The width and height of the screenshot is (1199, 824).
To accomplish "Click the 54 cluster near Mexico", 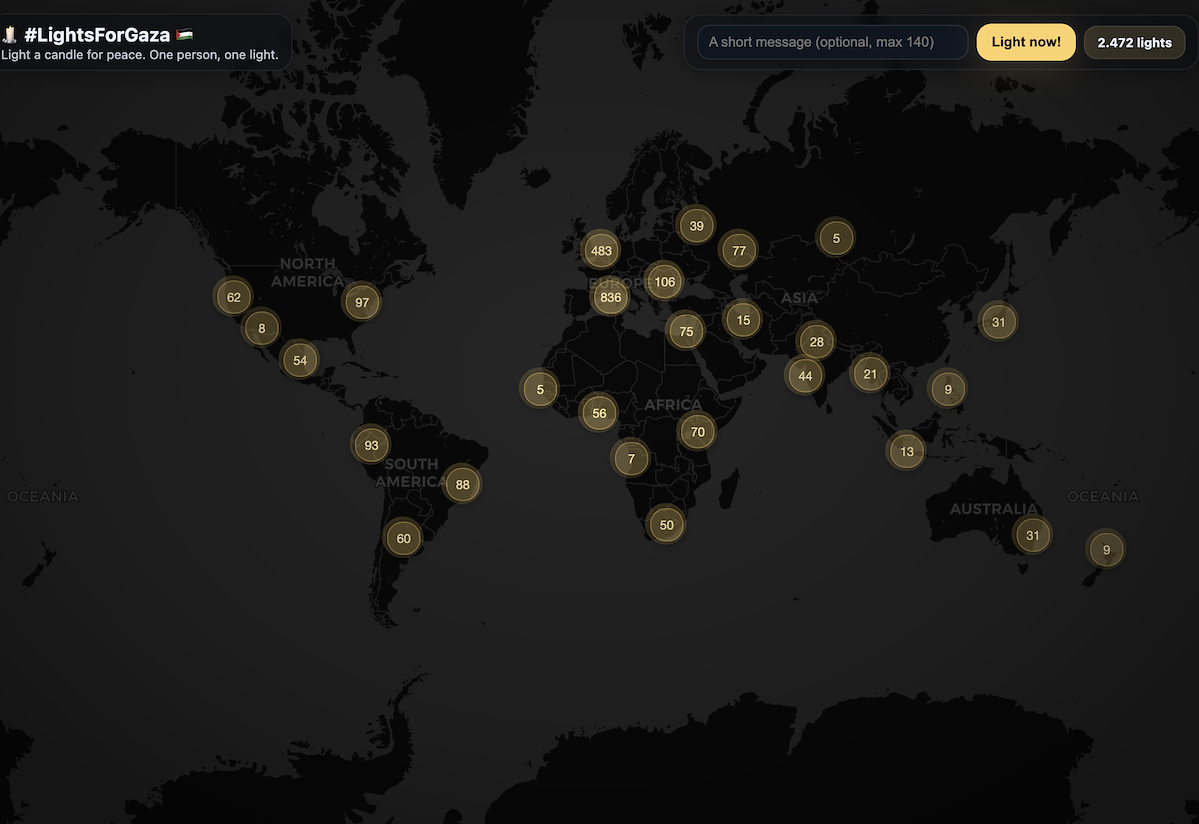I will click(300, 360).
